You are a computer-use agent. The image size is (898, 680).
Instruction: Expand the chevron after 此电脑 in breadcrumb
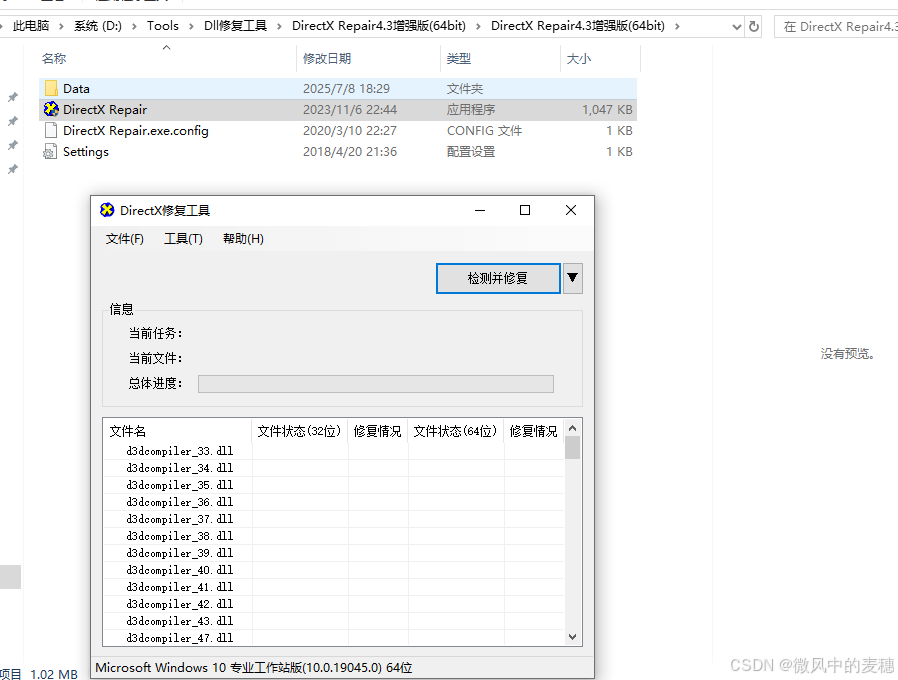(61, 26)
